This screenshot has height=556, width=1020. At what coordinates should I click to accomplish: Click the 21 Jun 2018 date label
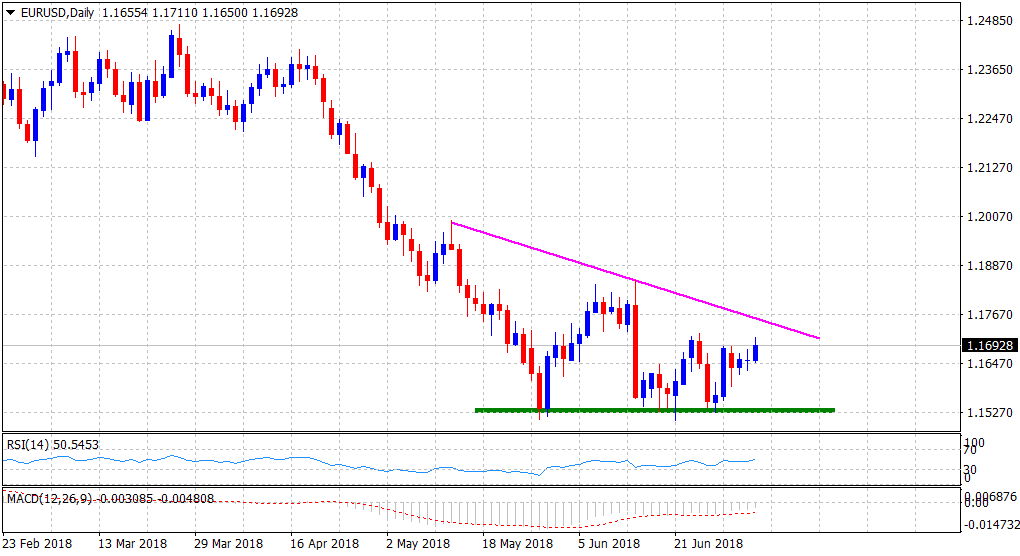point(707,544)
